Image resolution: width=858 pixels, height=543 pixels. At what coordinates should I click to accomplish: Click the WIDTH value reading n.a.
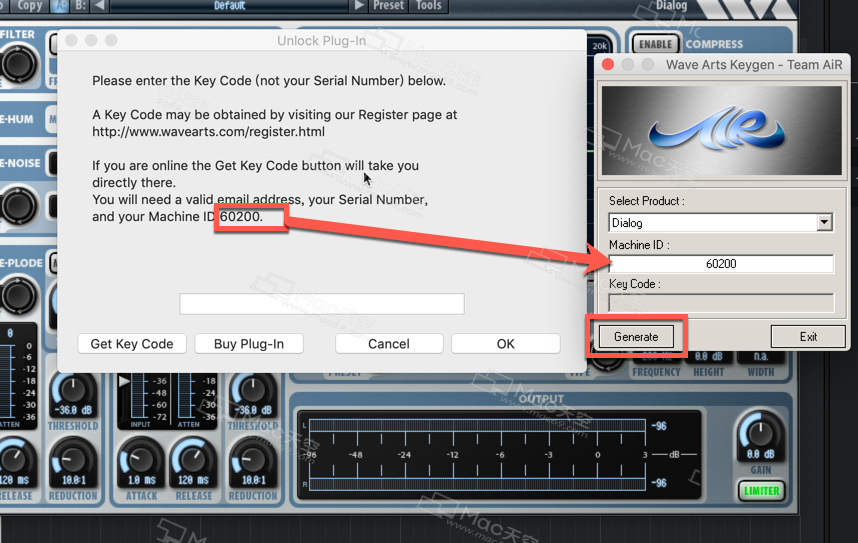click(761, 356)
